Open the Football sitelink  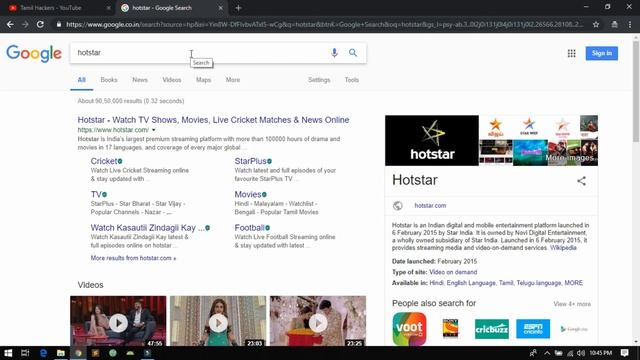[249, 228]
